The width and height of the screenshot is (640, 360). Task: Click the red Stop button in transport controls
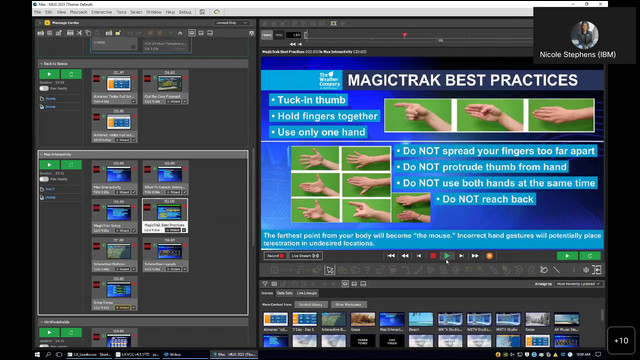[433, 256]
